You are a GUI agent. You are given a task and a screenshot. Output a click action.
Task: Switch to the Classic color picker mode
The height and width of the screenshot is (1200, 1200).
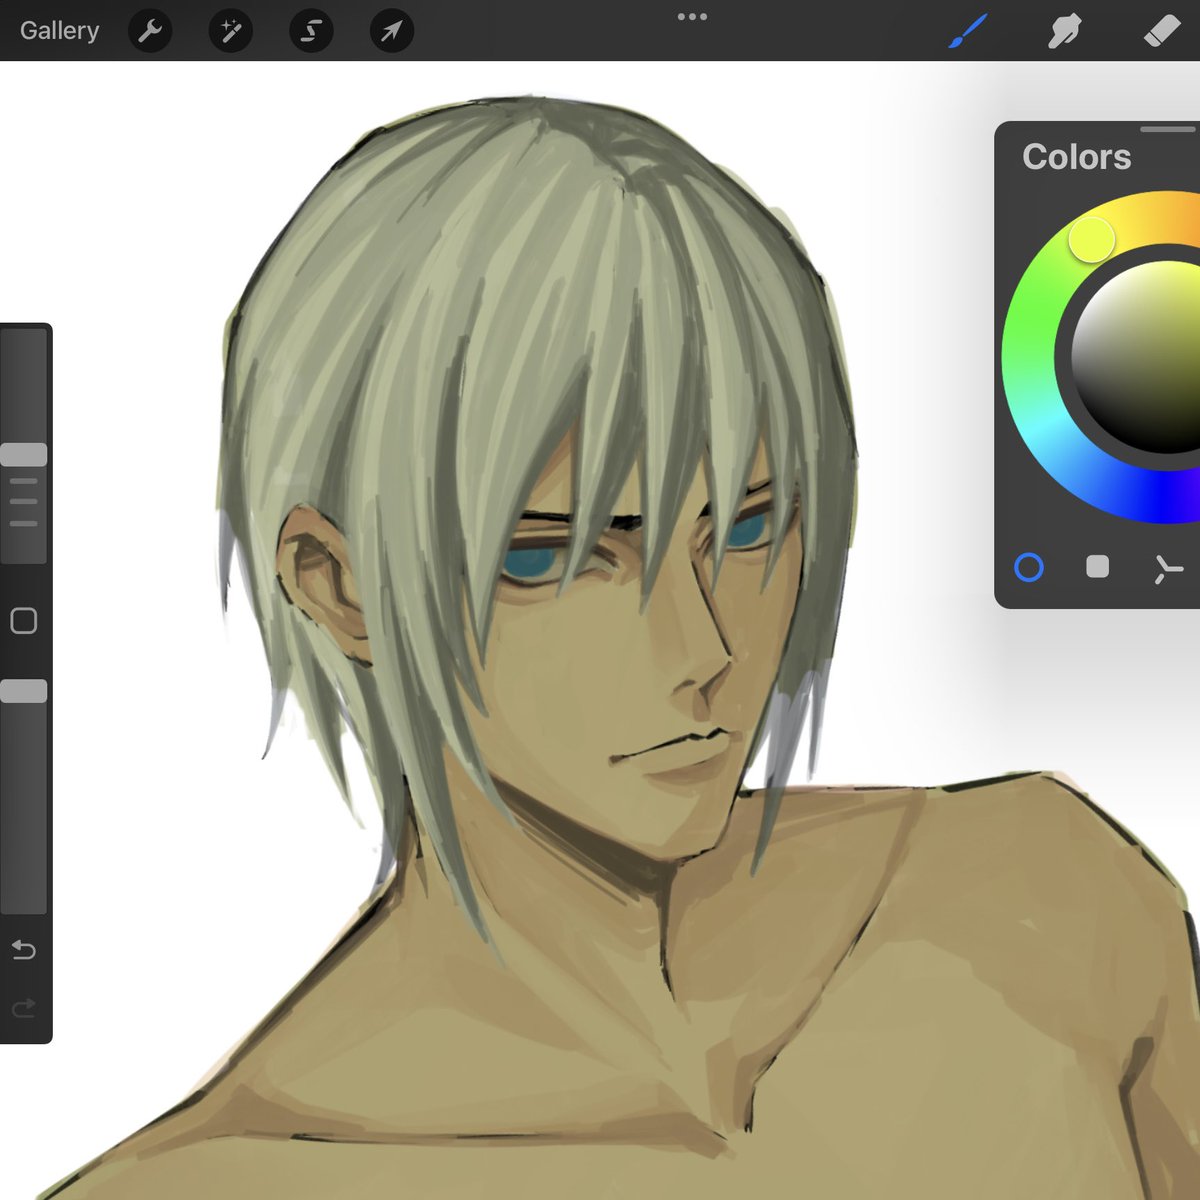(1097, 567)
